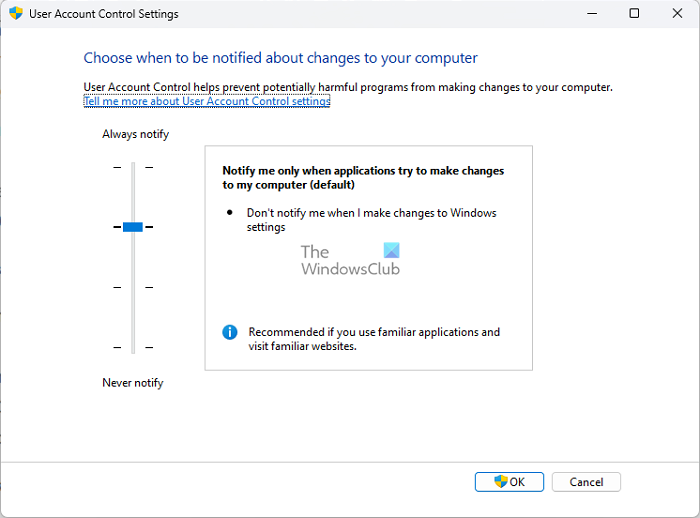Click the 'Choose when to be notified' heading
The width and height of the screenshot is (700, 518).
(x=280, y=58)
